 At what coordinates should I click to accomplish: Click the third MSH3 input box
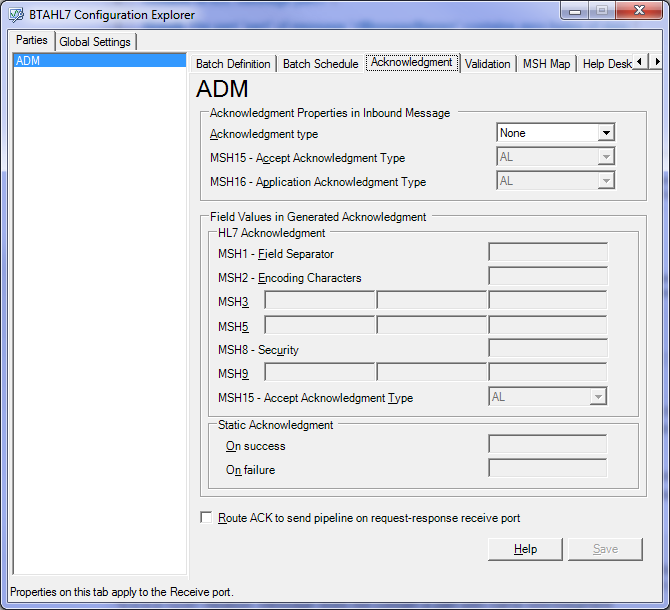click(548, 300)
